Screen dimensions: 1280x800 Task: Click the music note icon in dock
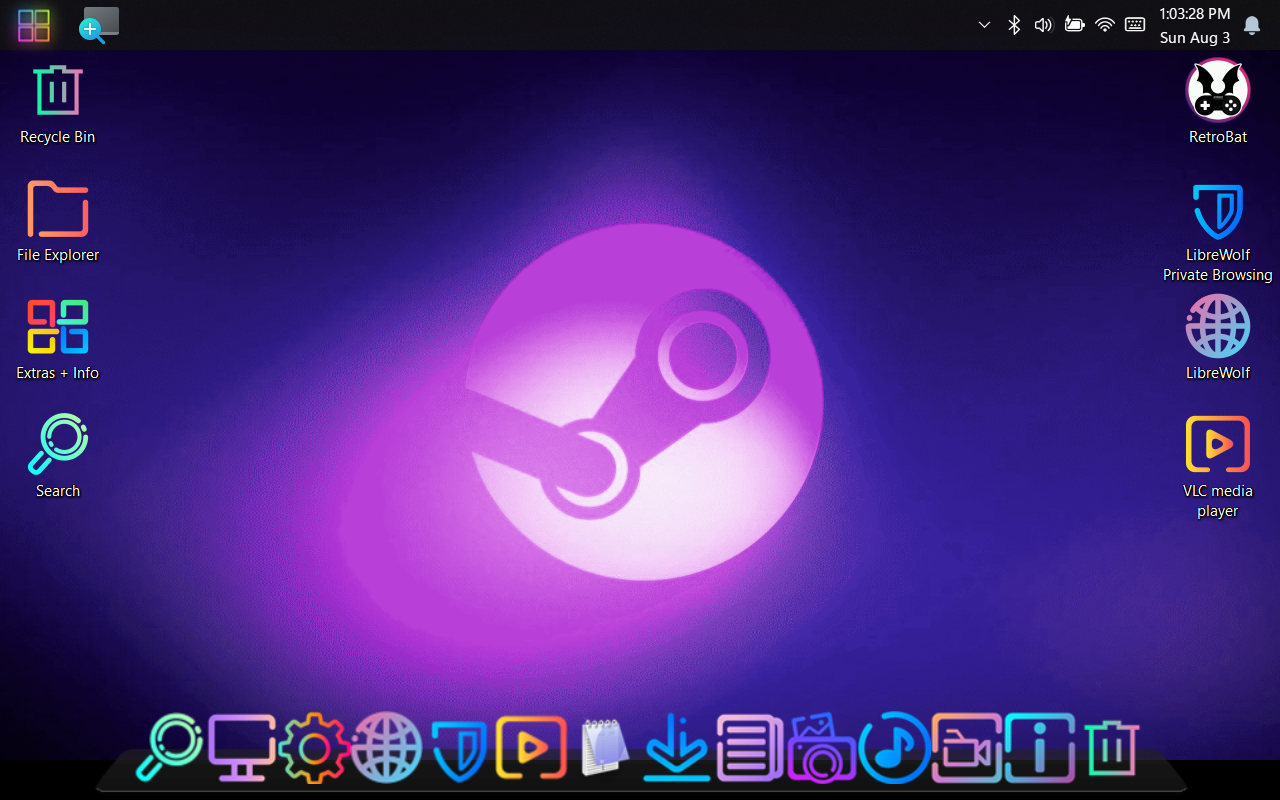tap(893, 748)
